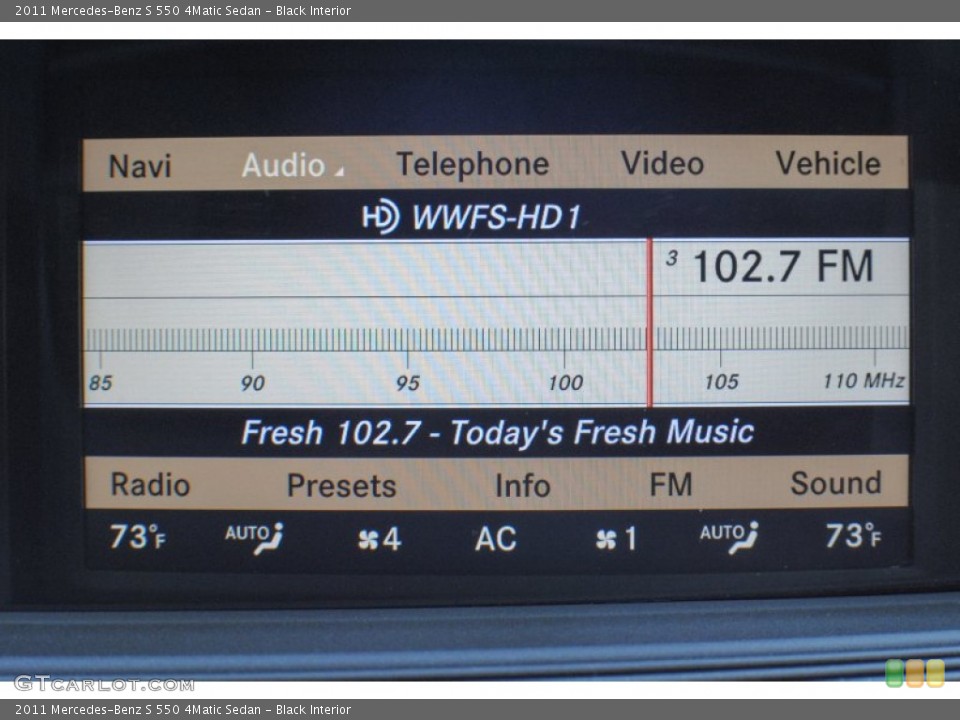Select the Radio submenu item
This screenshot has width=960, height=720.
(x=150, y=484)
